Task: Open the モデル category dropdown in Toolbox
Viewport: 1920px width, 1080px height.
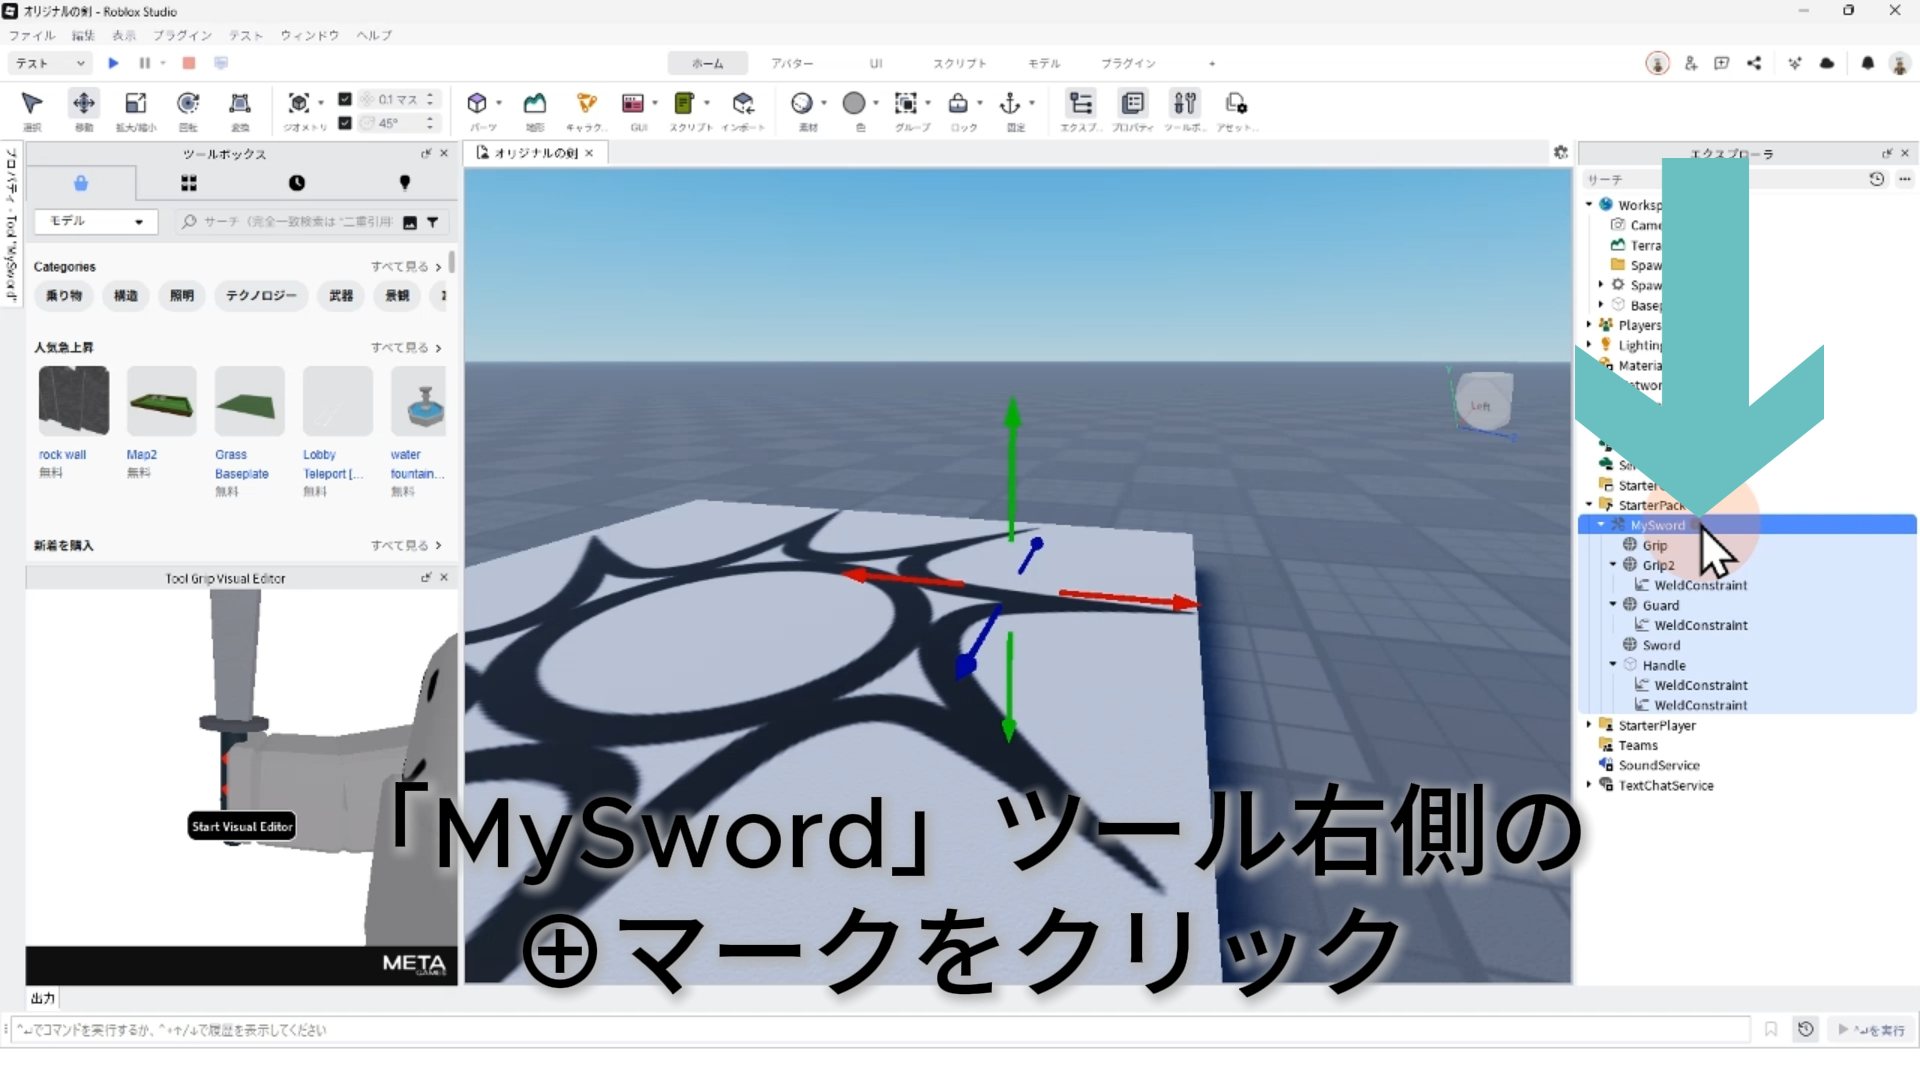Action: pos(96,221)
